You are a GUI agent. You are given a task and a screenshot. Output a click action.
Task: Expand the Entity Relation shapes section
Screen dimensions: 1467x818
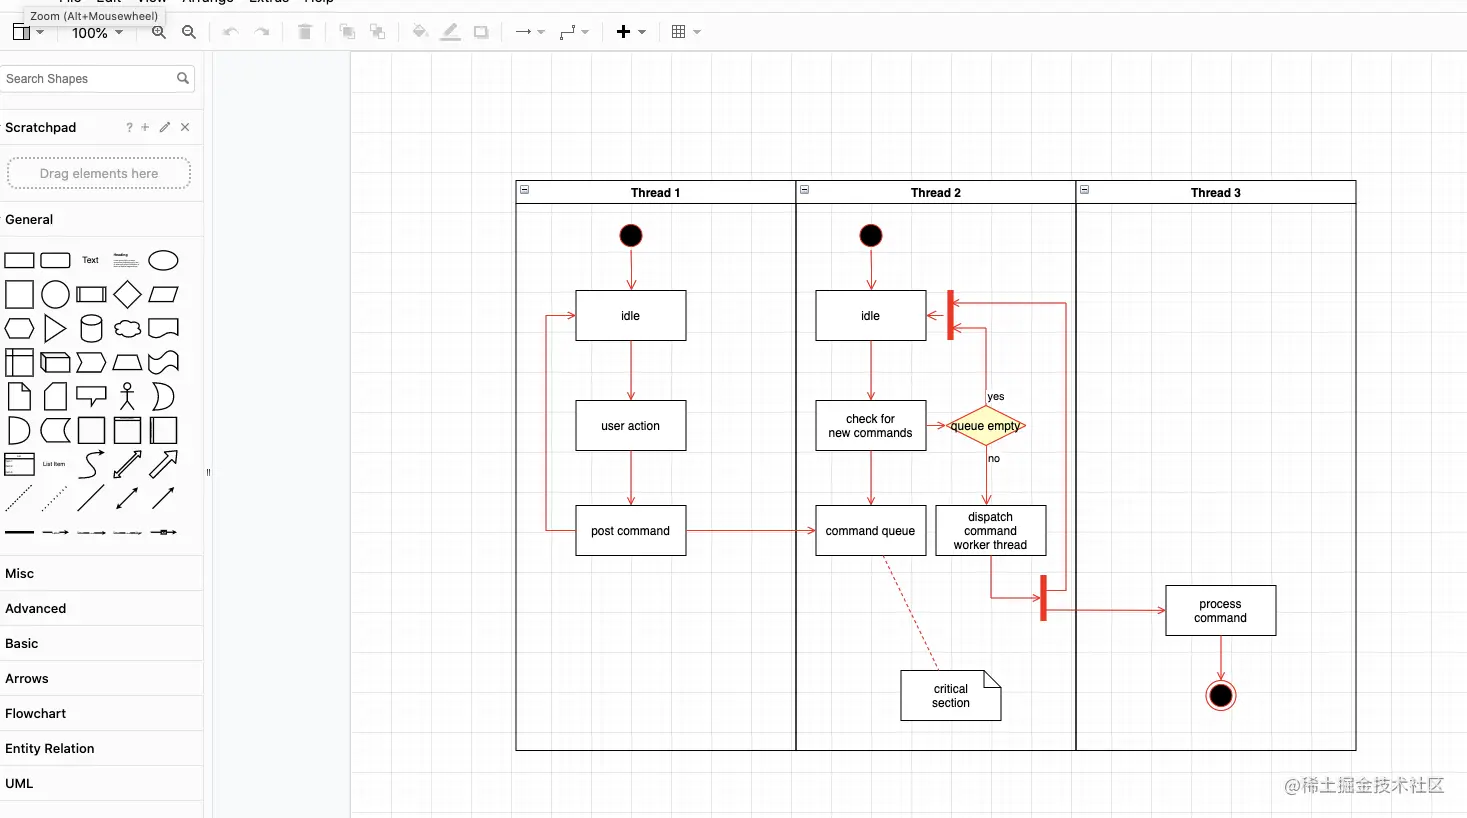(101, 748)
